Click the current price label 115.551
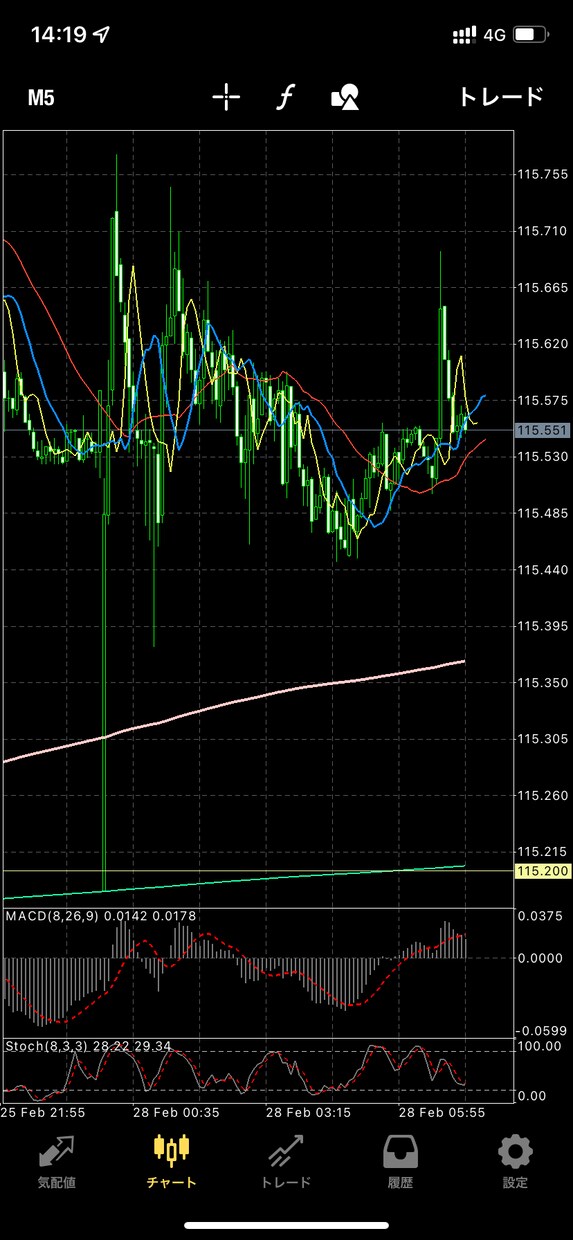This screenshot has width=573, height=1240. pyautogui.click(x=542, y=430)
